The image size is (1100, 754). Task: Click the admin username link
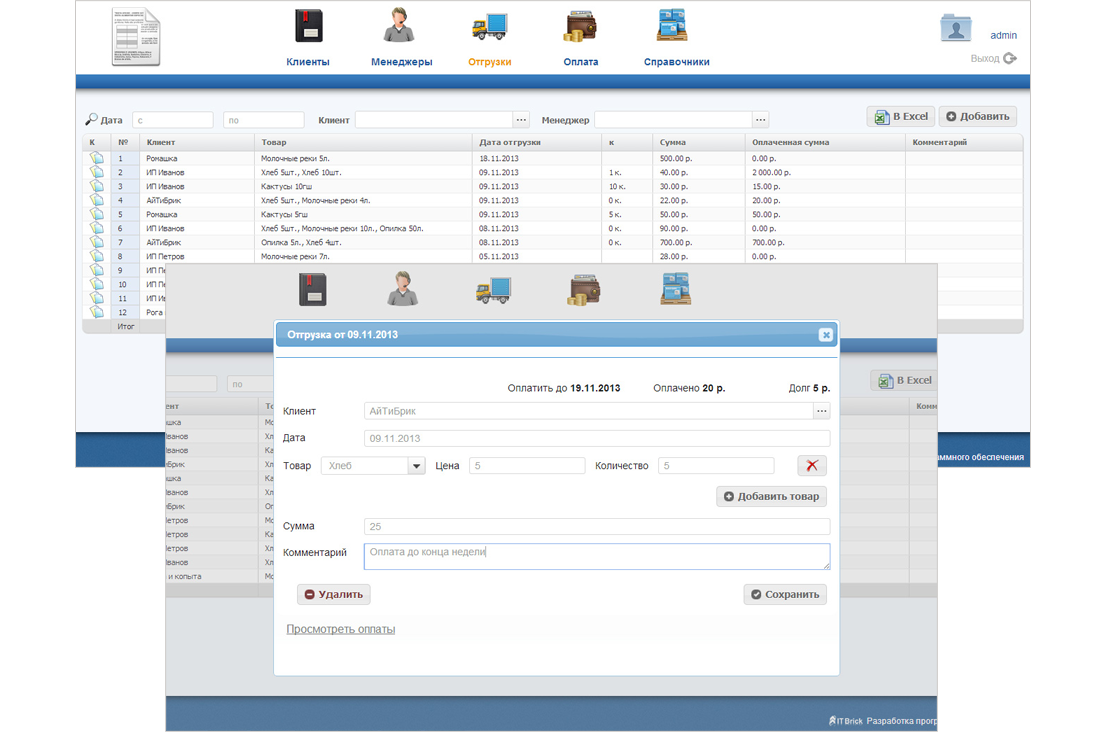[x=1003, y=35]
